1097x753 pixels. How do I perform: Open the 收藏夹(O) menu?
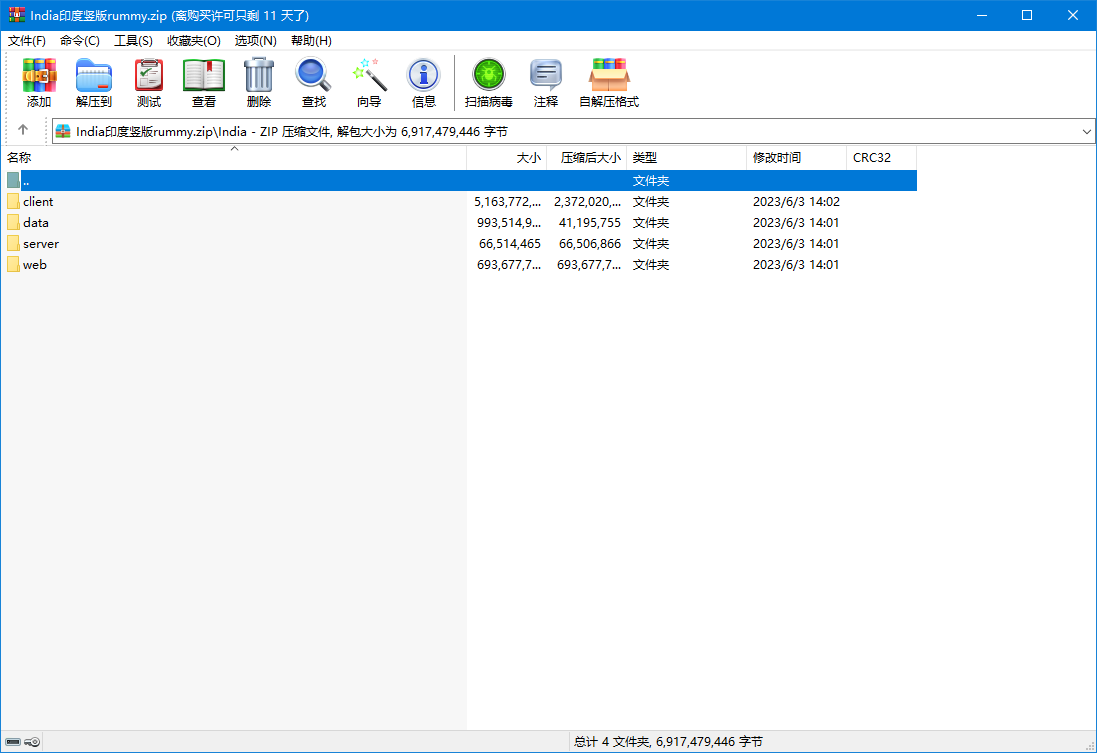coord(193,41)
